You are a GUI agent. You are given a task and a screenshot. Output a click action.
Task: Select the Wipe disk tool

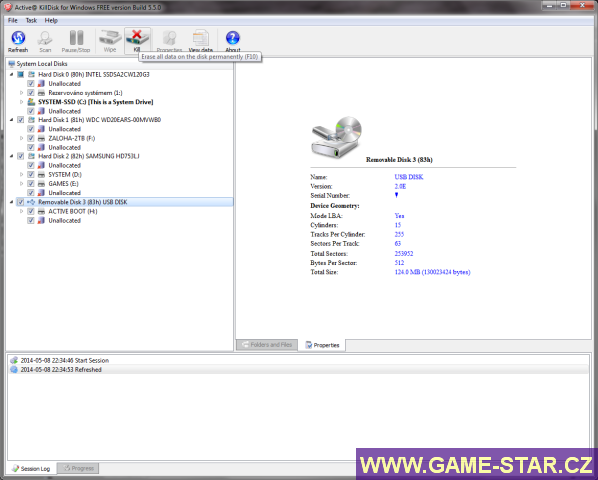[109, 38]
